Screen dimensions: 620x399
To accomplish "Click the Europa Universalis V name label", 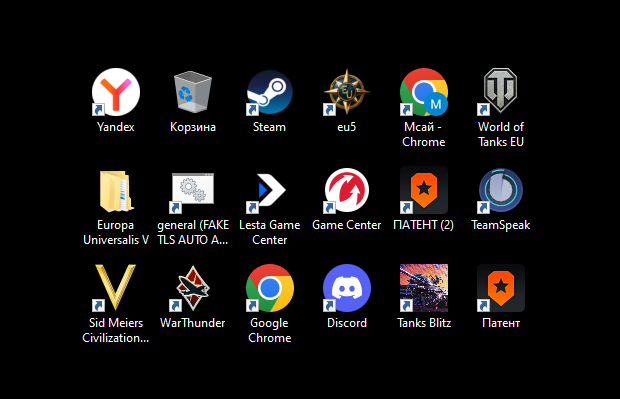I will click(x=116, y=232).
